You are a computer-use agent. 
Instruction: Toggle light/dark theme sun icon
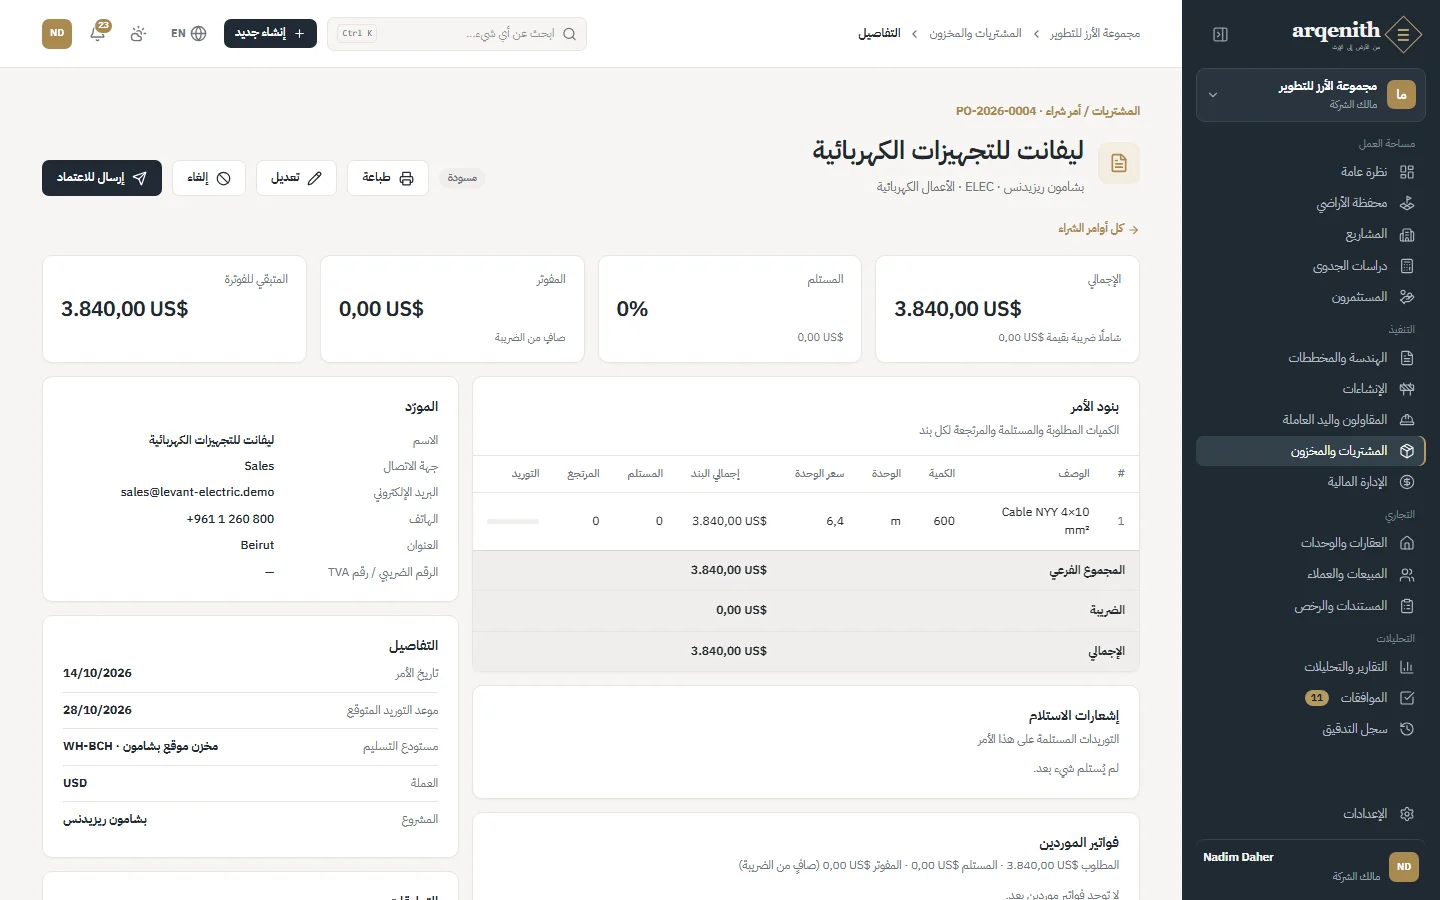tap(138, 33)
